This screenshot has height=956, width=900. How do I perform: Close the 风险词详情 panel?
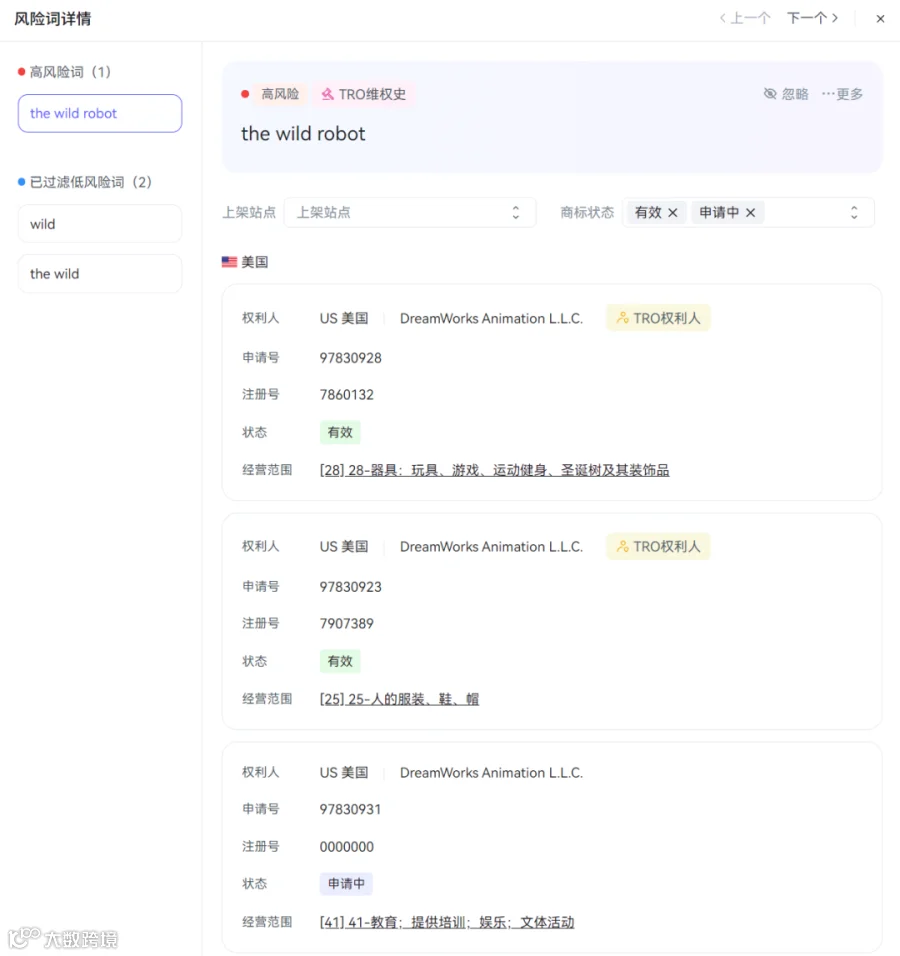pos(880,19)
